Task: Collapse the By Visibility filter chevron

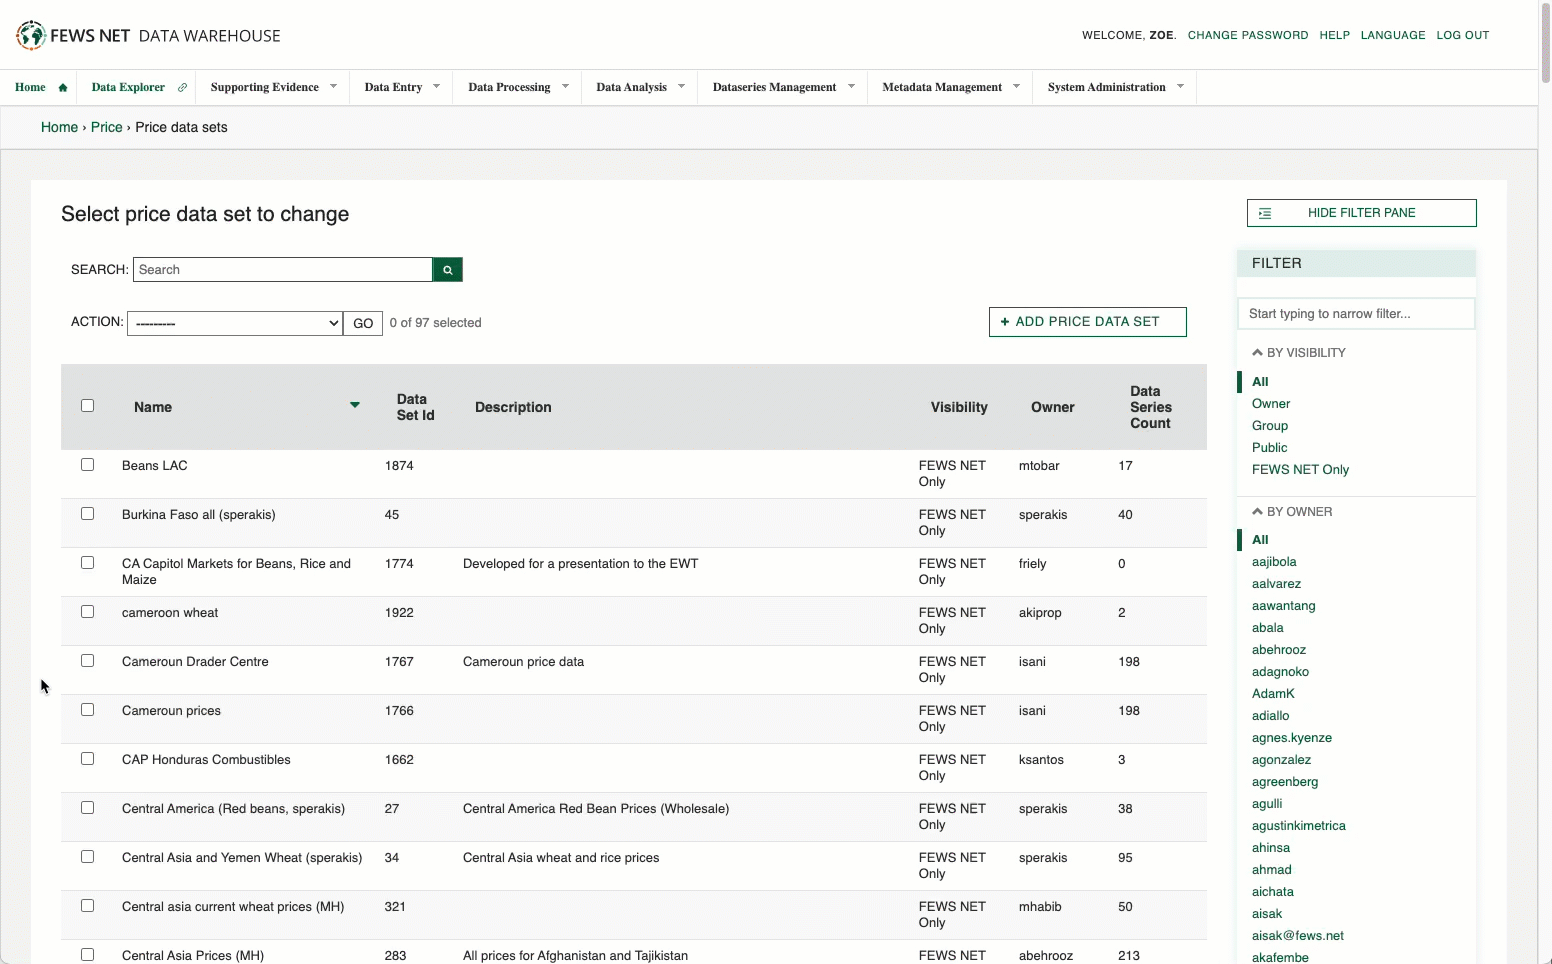Action: pos(1257,352)
